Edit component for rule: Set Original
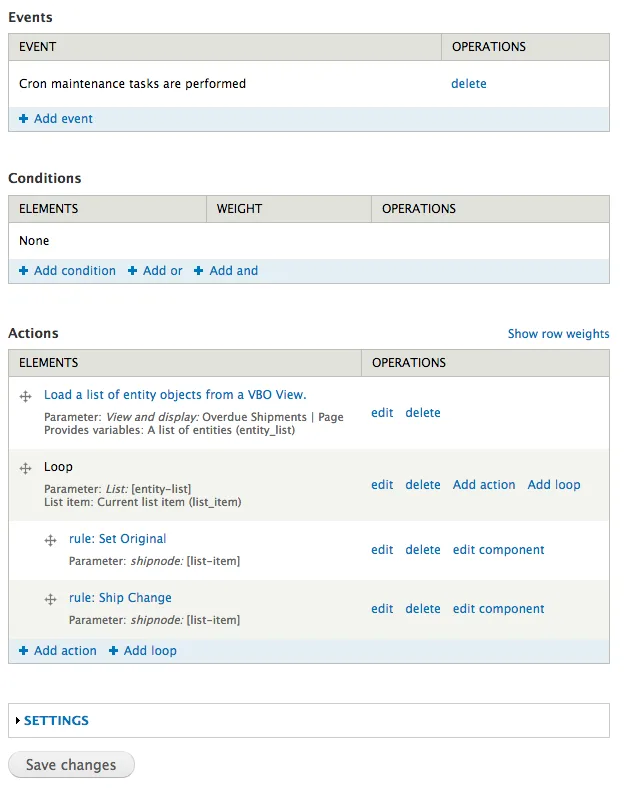 [498, 549]
